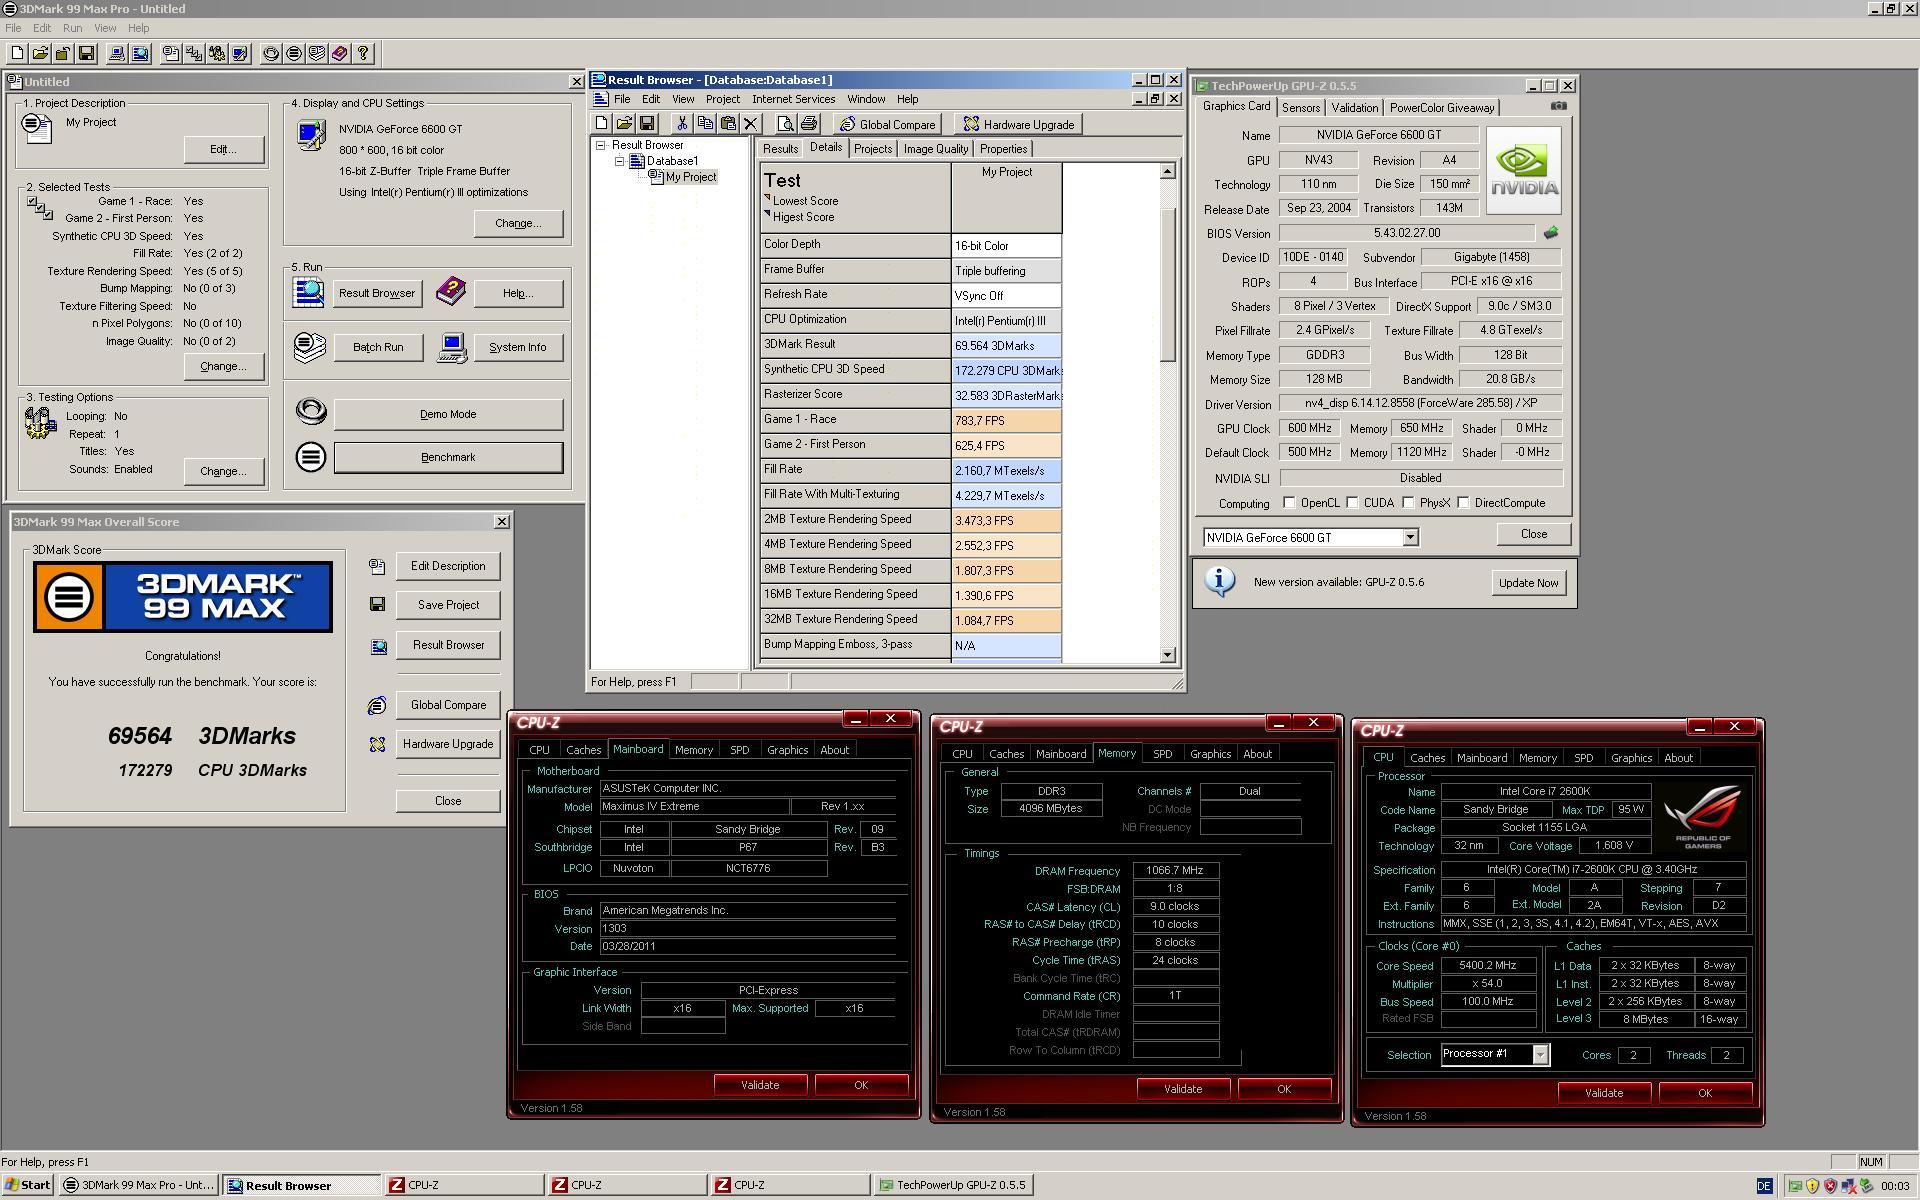Screen dimensions: 1920x1200
Task: Enable DirectCompute checkbox in GPU-Z
Action: pyautogui.click(x=1463, y=503)
